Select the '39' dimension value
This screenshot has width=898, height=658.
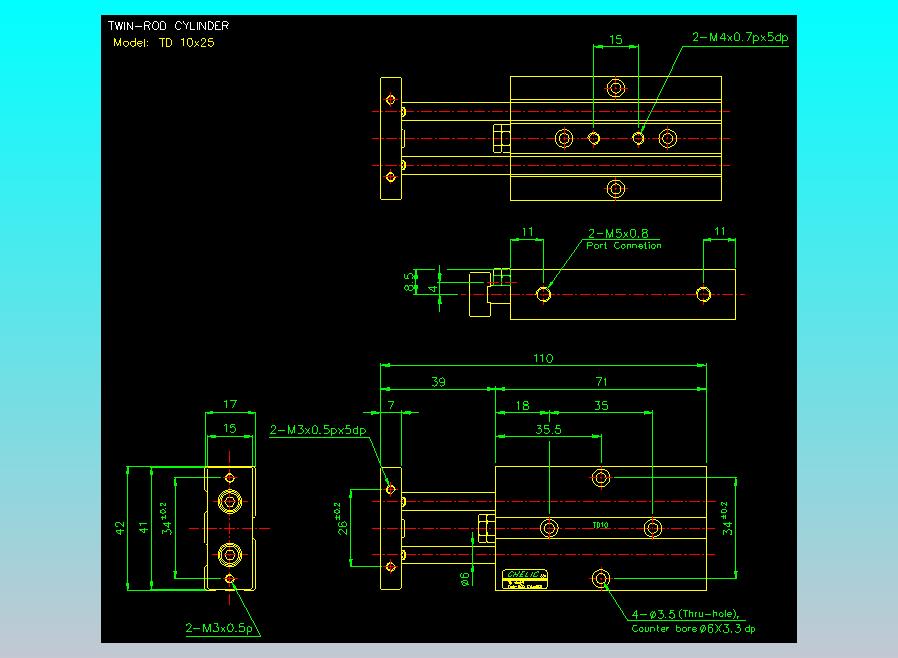[x=438, y=382]
